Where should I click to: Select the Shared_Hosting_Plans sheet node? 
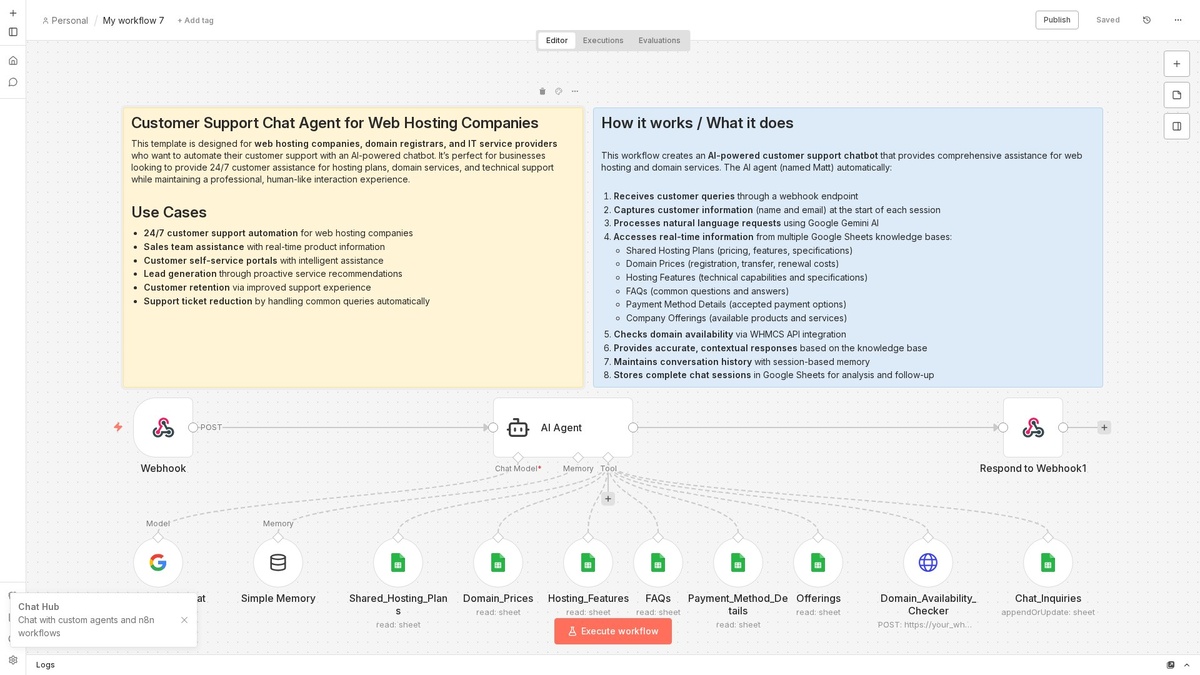pyautogui.click(x=398, y=562)
